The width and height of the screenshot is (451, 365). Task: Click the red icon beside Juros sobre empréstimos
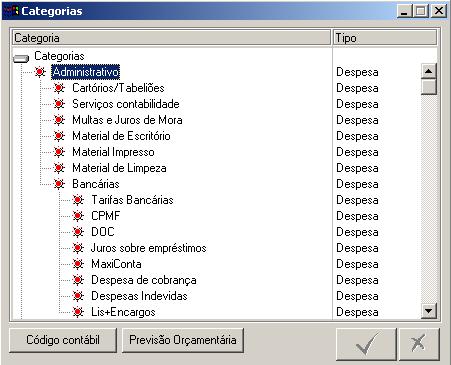(78, 248)
